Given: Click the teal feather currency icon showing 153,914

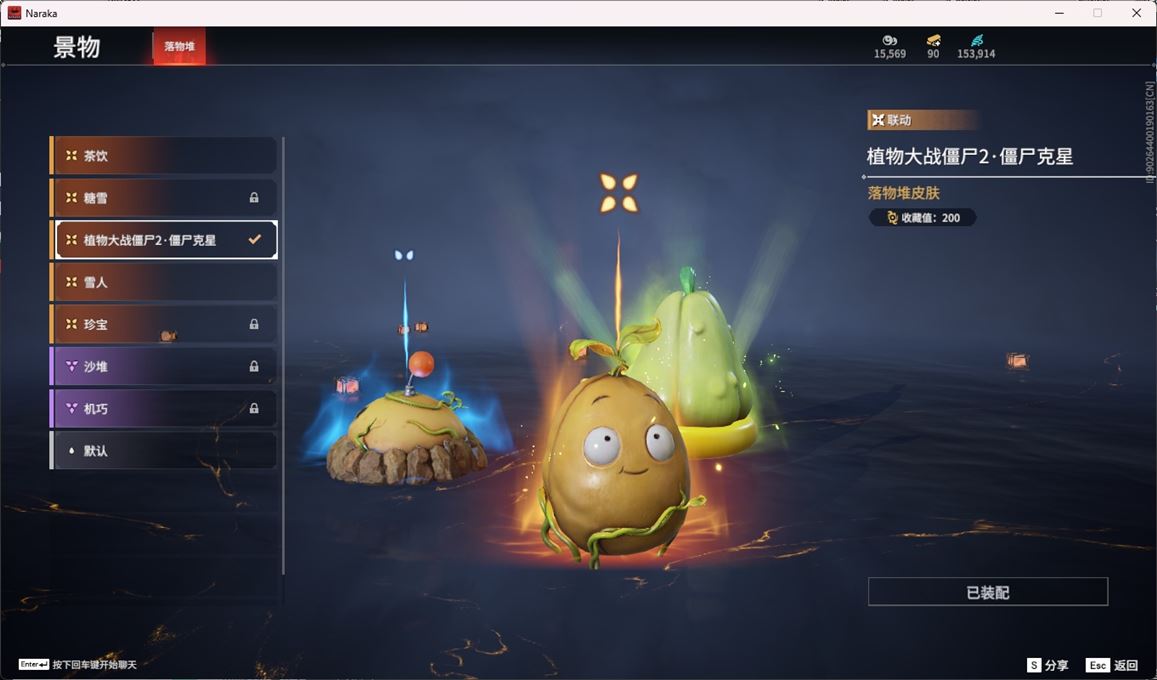Looking at the screenshot, I should point(976,41).
